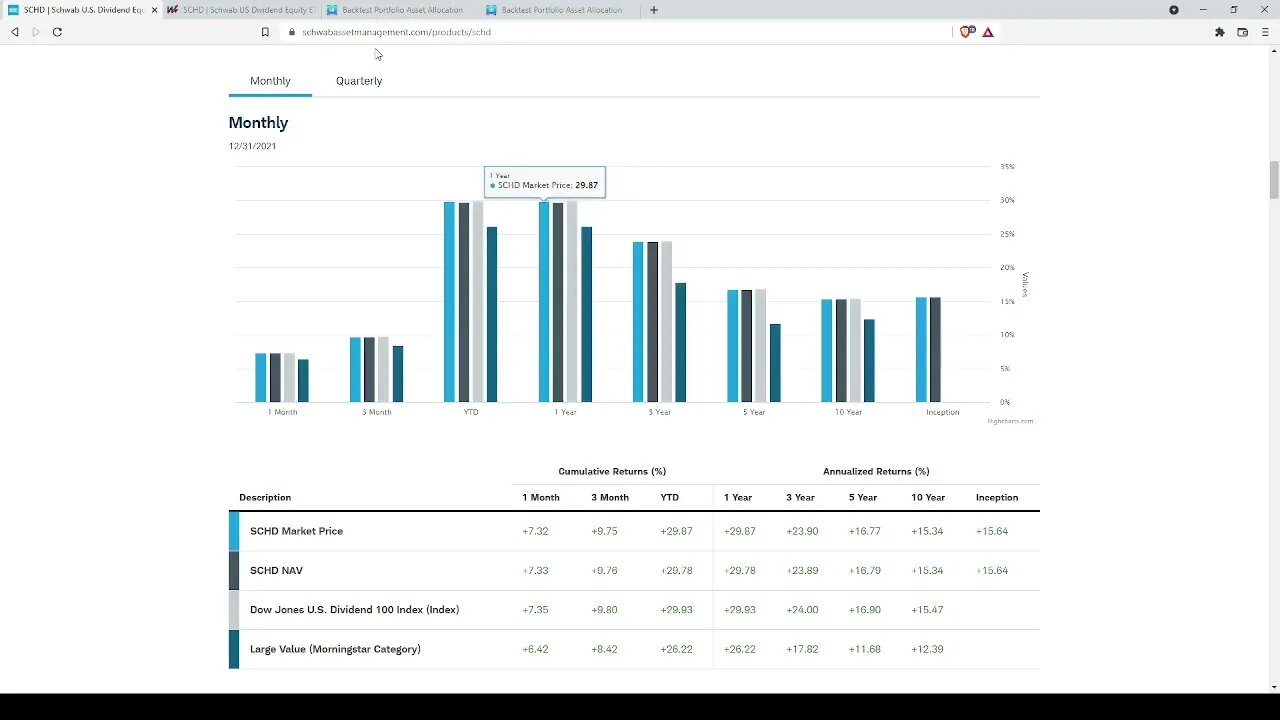
Task: Click the Monthly section heading
Action: point(258,123)
